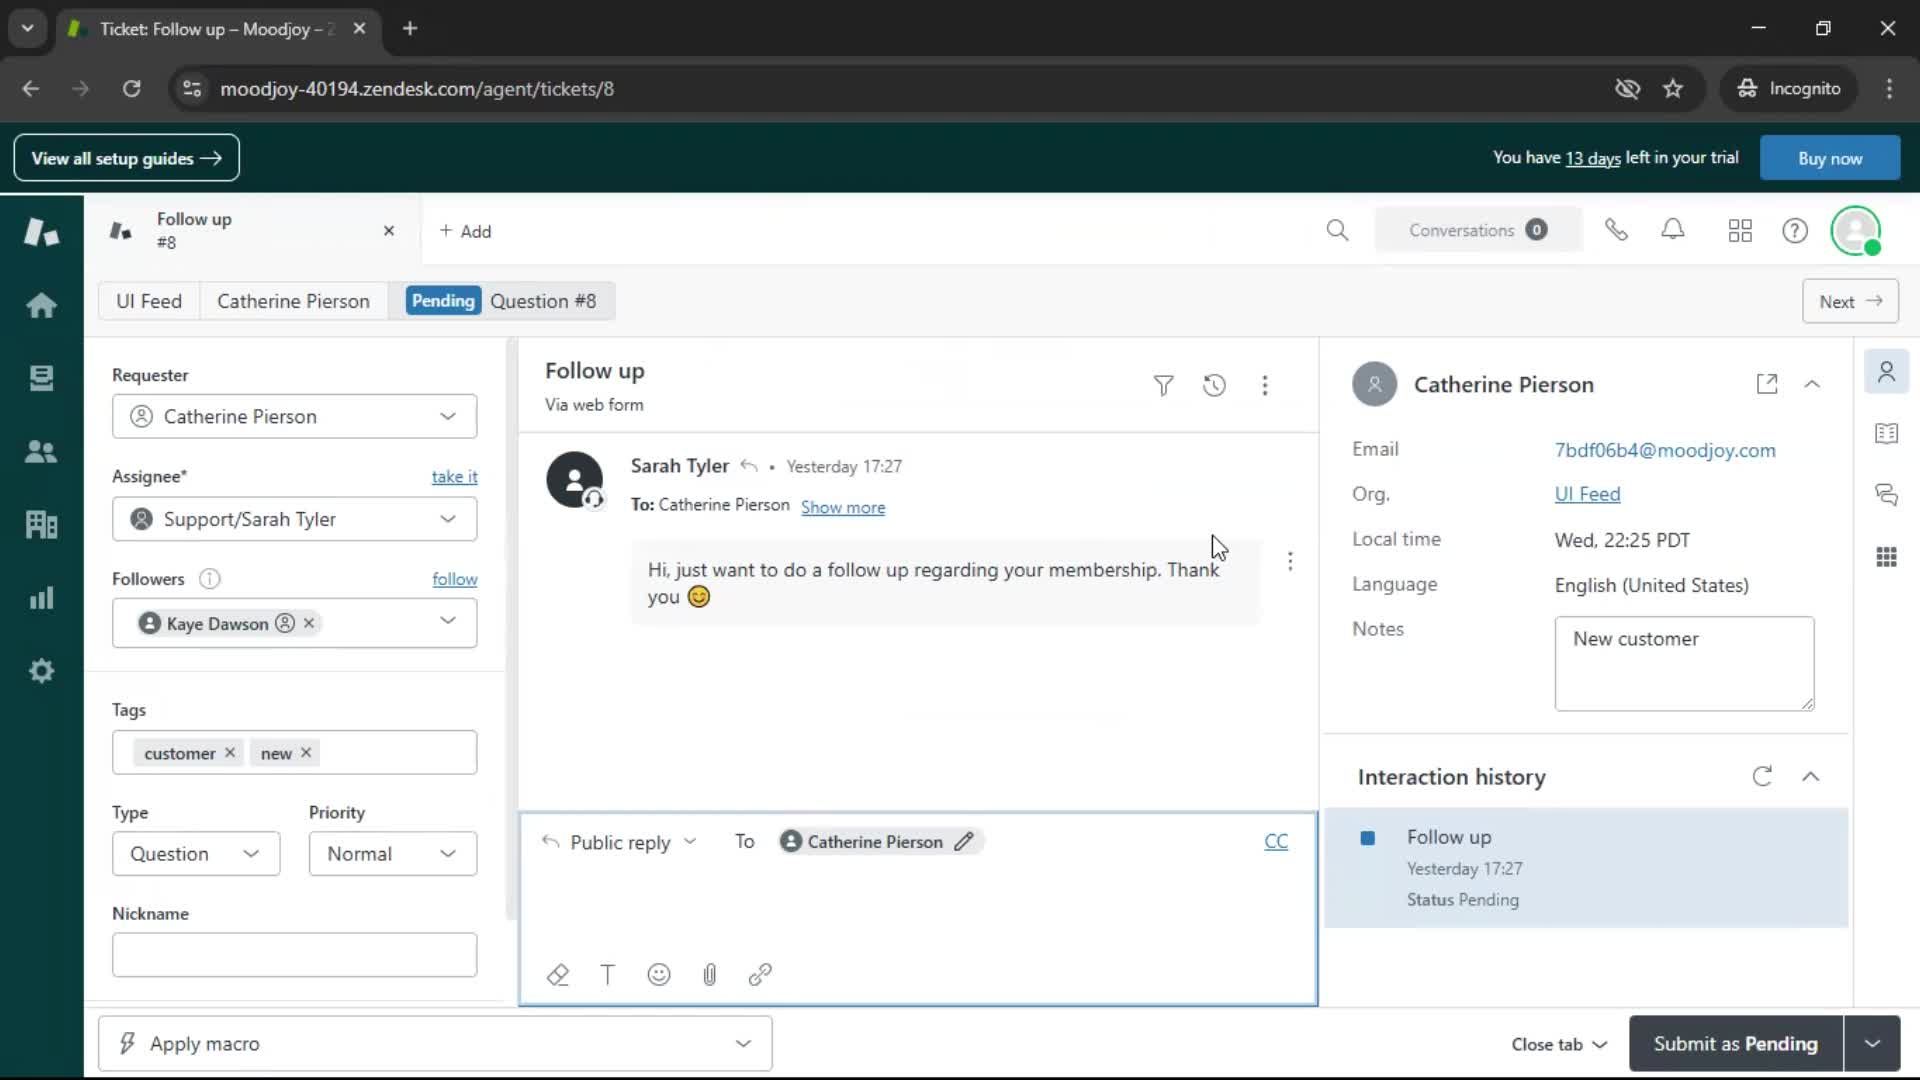
Task: Switch to Catherine Pierson tab
Action: 293,301
